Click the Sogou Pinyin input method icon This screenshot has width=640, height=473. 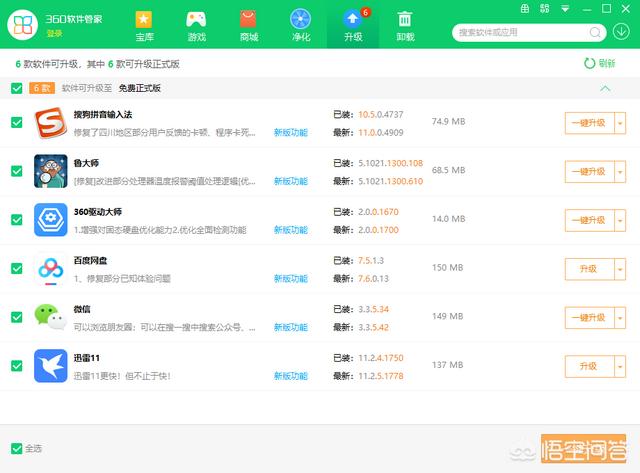point(50,122)
